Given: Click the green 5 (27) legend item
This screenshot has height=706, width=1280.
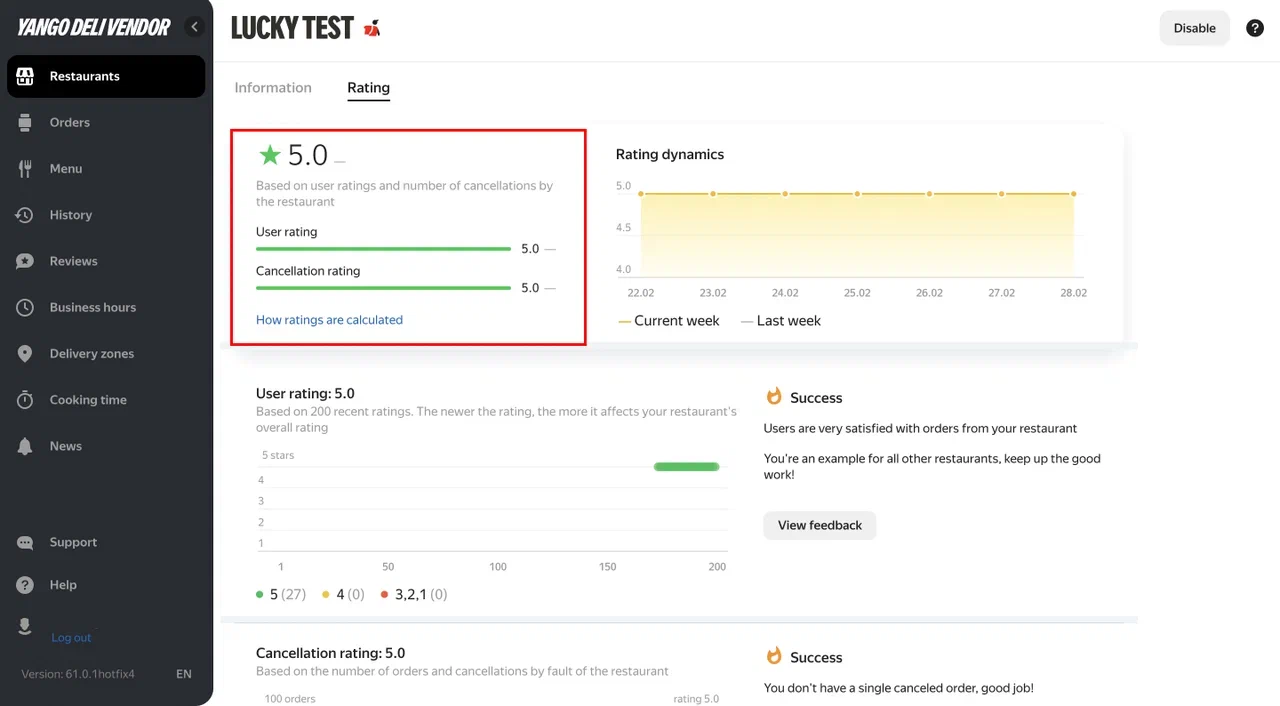Looking at the screenshot, I should pos(281,594).
